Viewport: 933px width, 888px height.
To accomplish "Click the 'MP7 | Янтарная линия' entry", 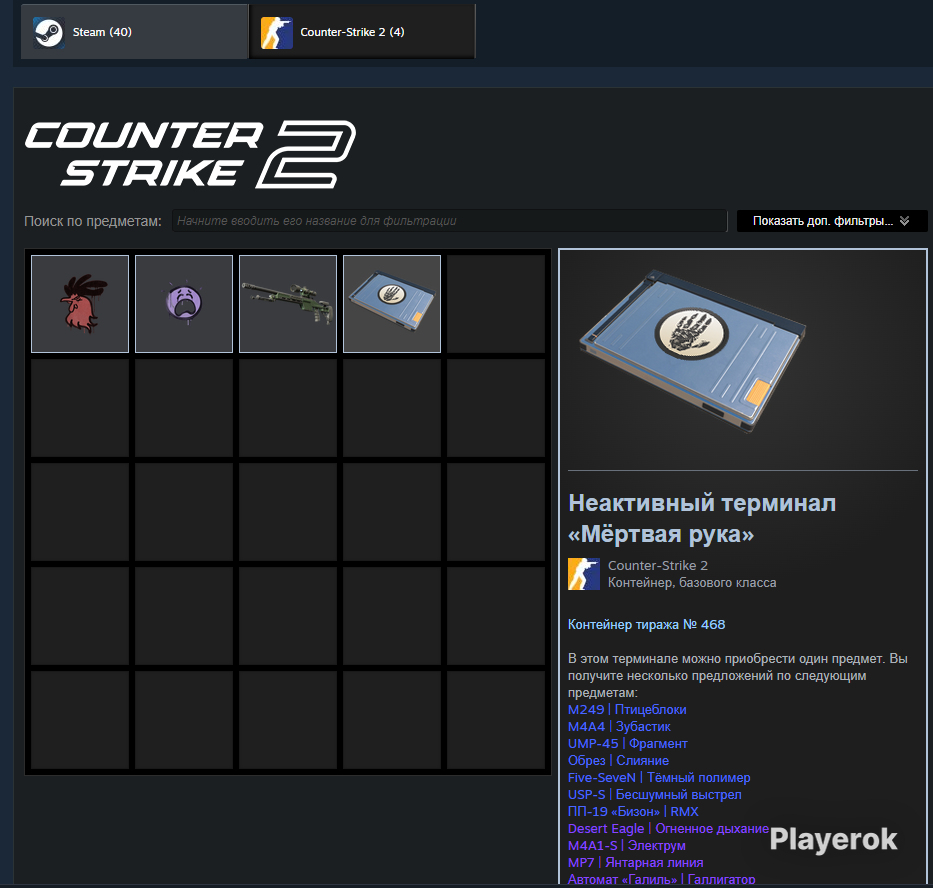I will [635, 862].
